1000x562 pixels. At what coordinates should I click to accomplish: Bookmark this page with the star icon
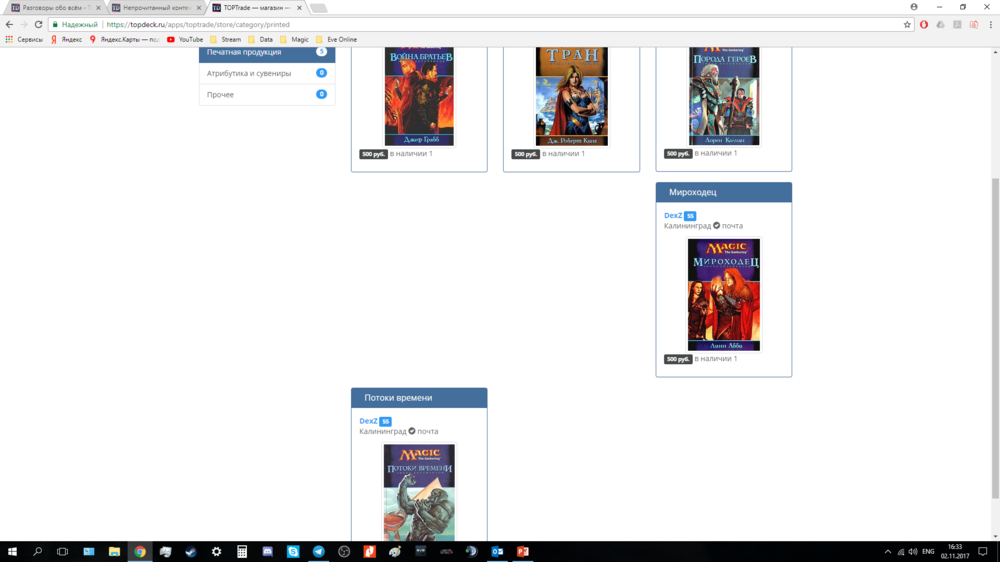point(907,24)
